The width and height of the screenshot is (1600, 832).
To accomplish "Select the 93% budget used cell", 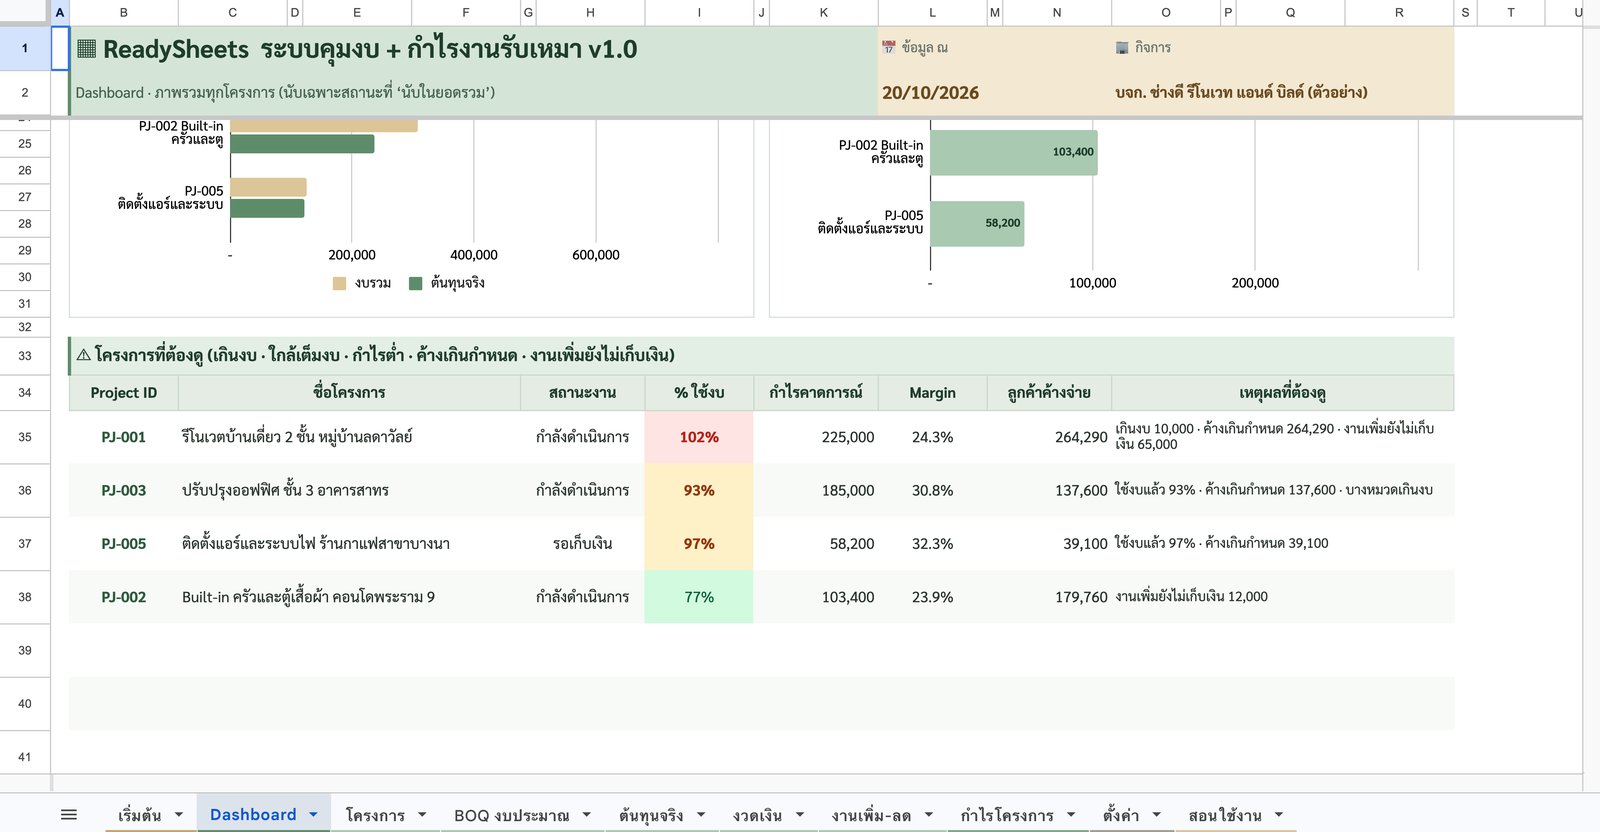I will coord(699,490).
